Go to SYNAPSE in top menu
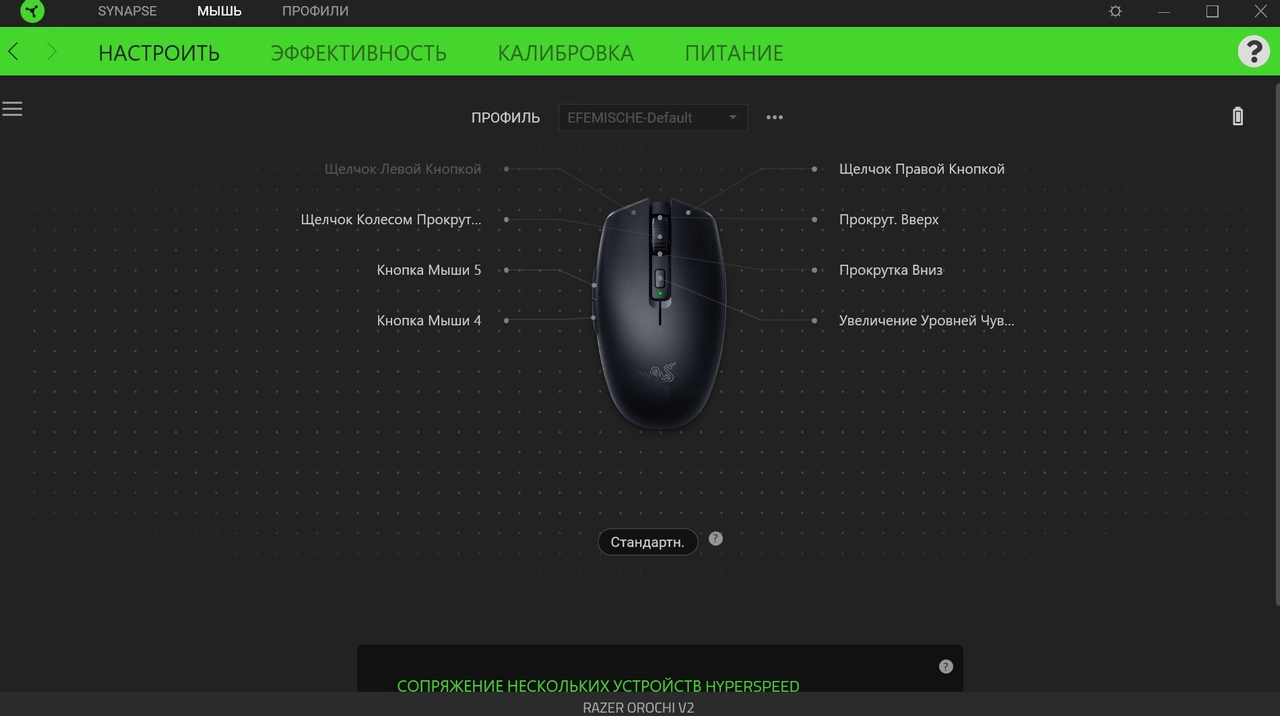The height and width of the screenshot is (716, 1280). pyautogui.click(x=127, y=11)
